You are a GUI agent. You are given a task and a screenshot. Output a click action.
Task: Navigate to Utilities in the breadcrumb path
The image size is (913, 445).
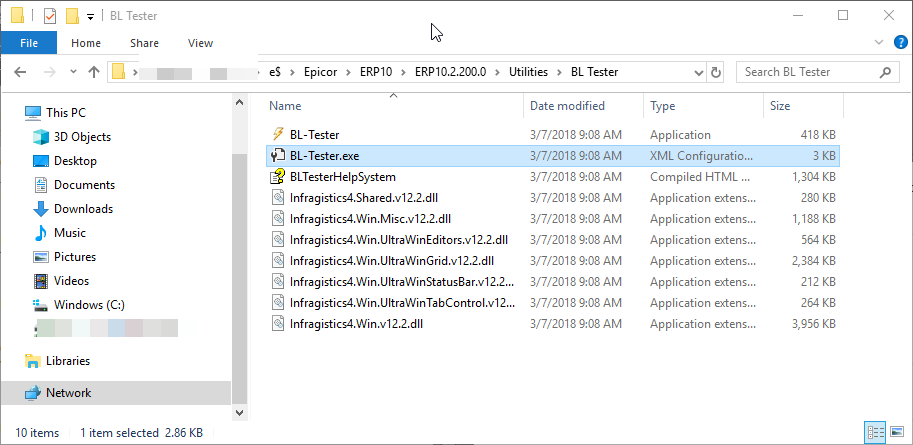point(528,72)
